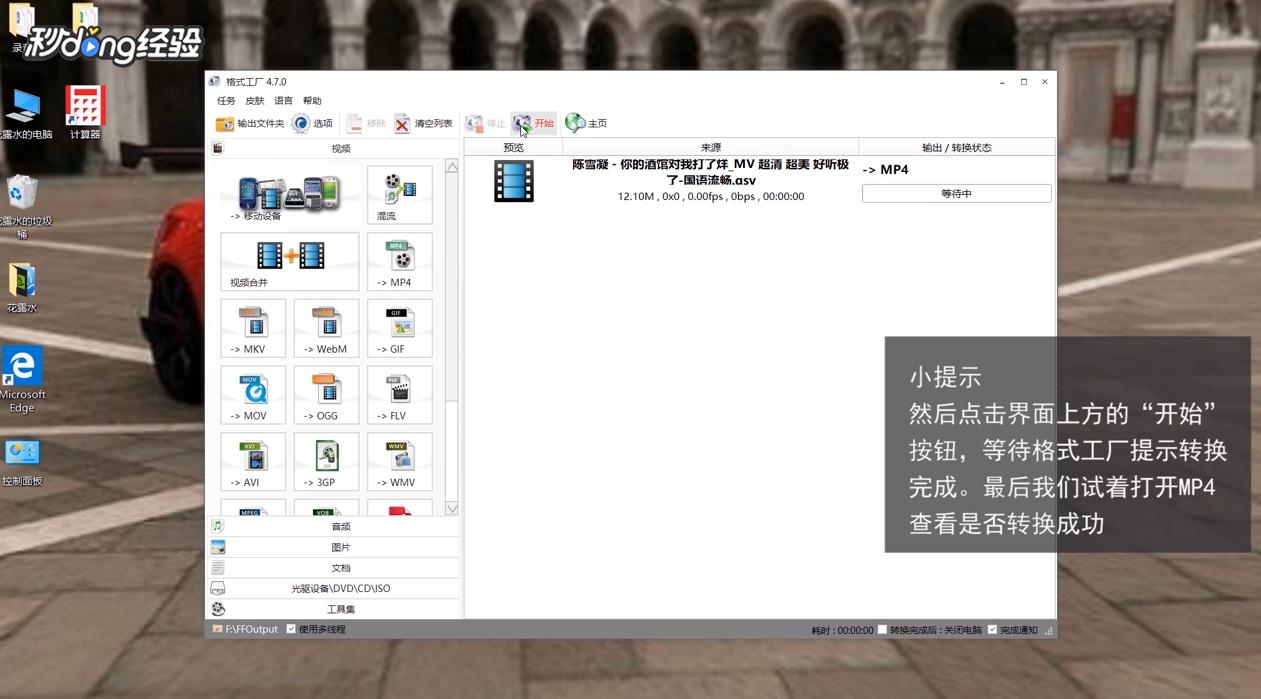Open the 花露水 folder on desktop
Image resolution: width=1261 pixels, height=699 pixels.
click(x=22, y=288)
